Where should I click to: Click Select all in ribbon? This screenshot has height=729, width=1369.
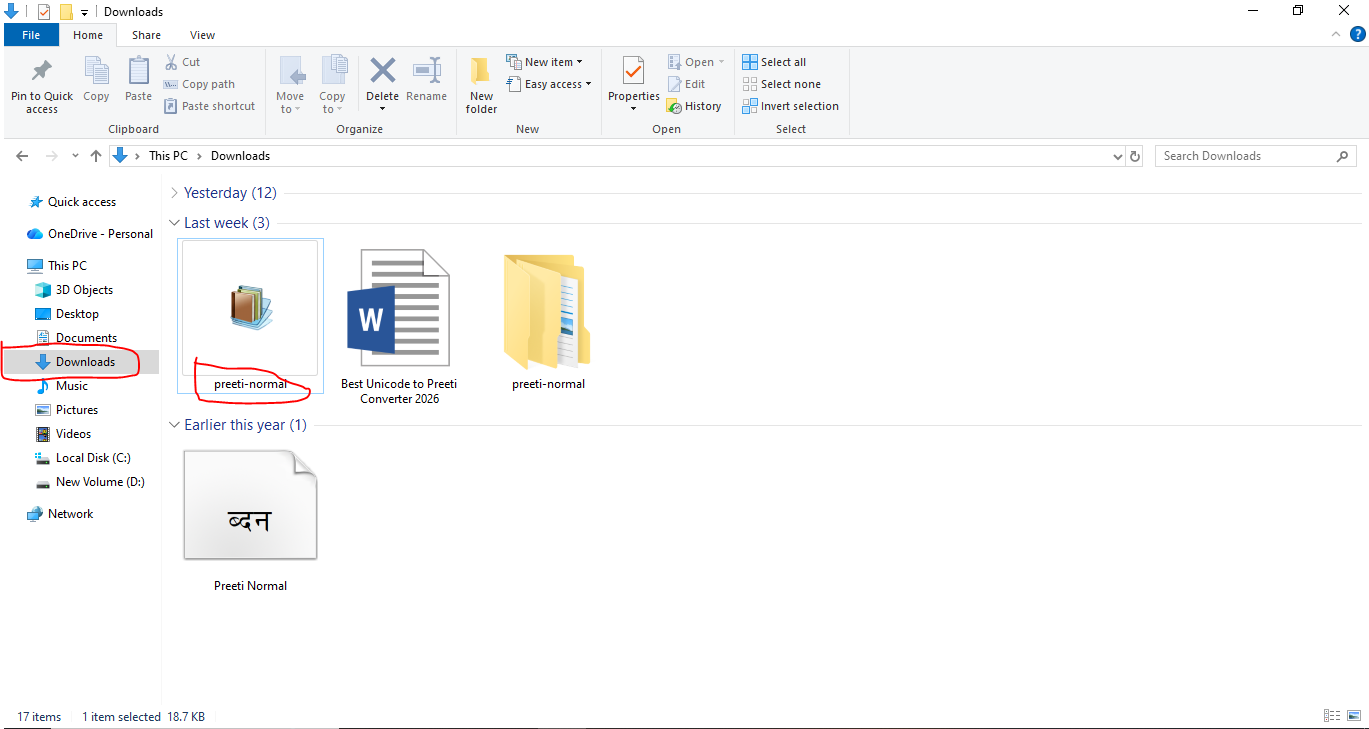(x=774, y=62)
